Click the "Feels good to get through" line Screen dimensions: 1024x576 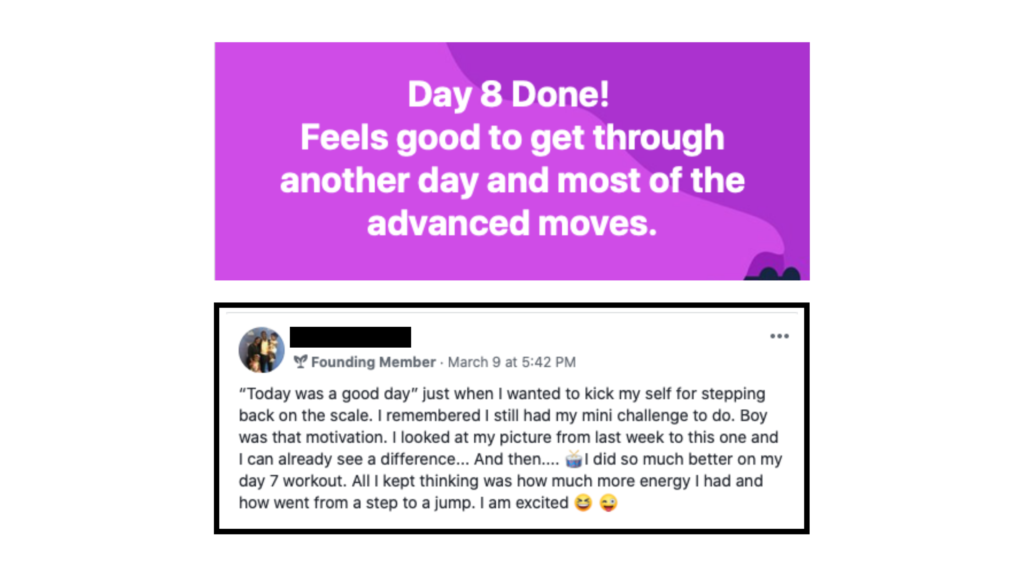(x=512, y=138)
